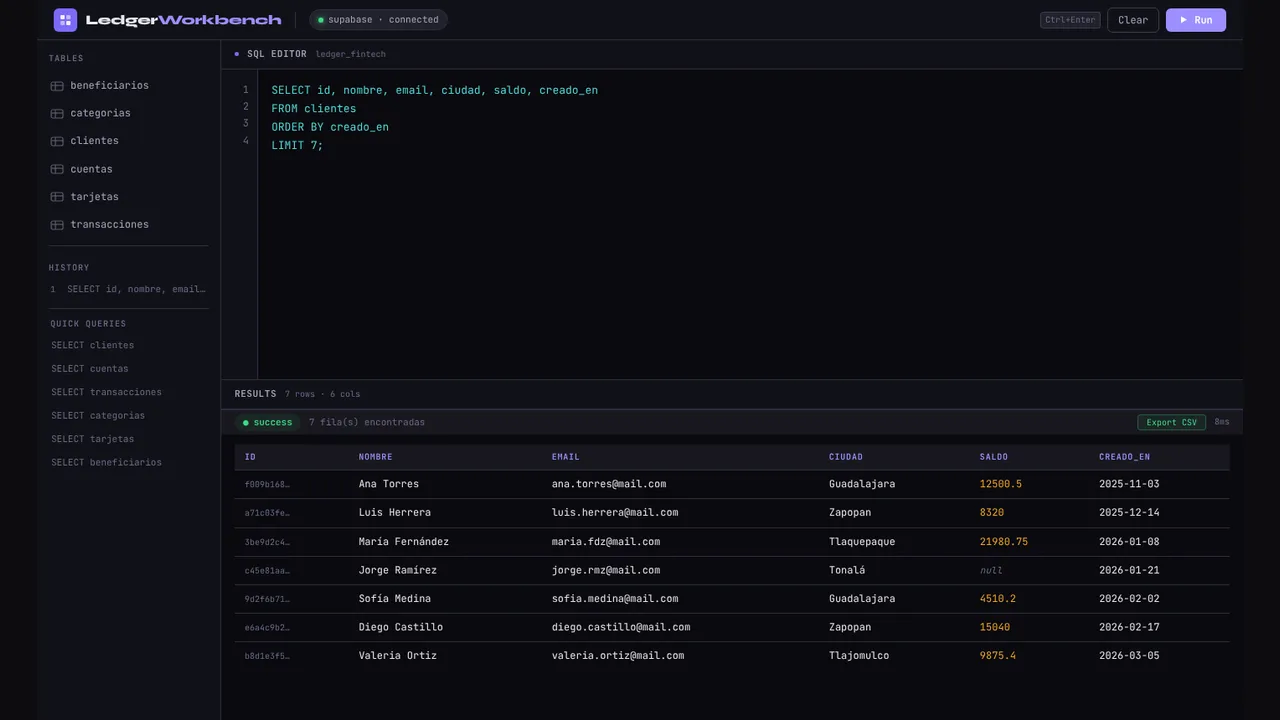The width and height of the screenshot is (1280, 720).
Task: Clear the SQL editor
Action: point(1133,20)
